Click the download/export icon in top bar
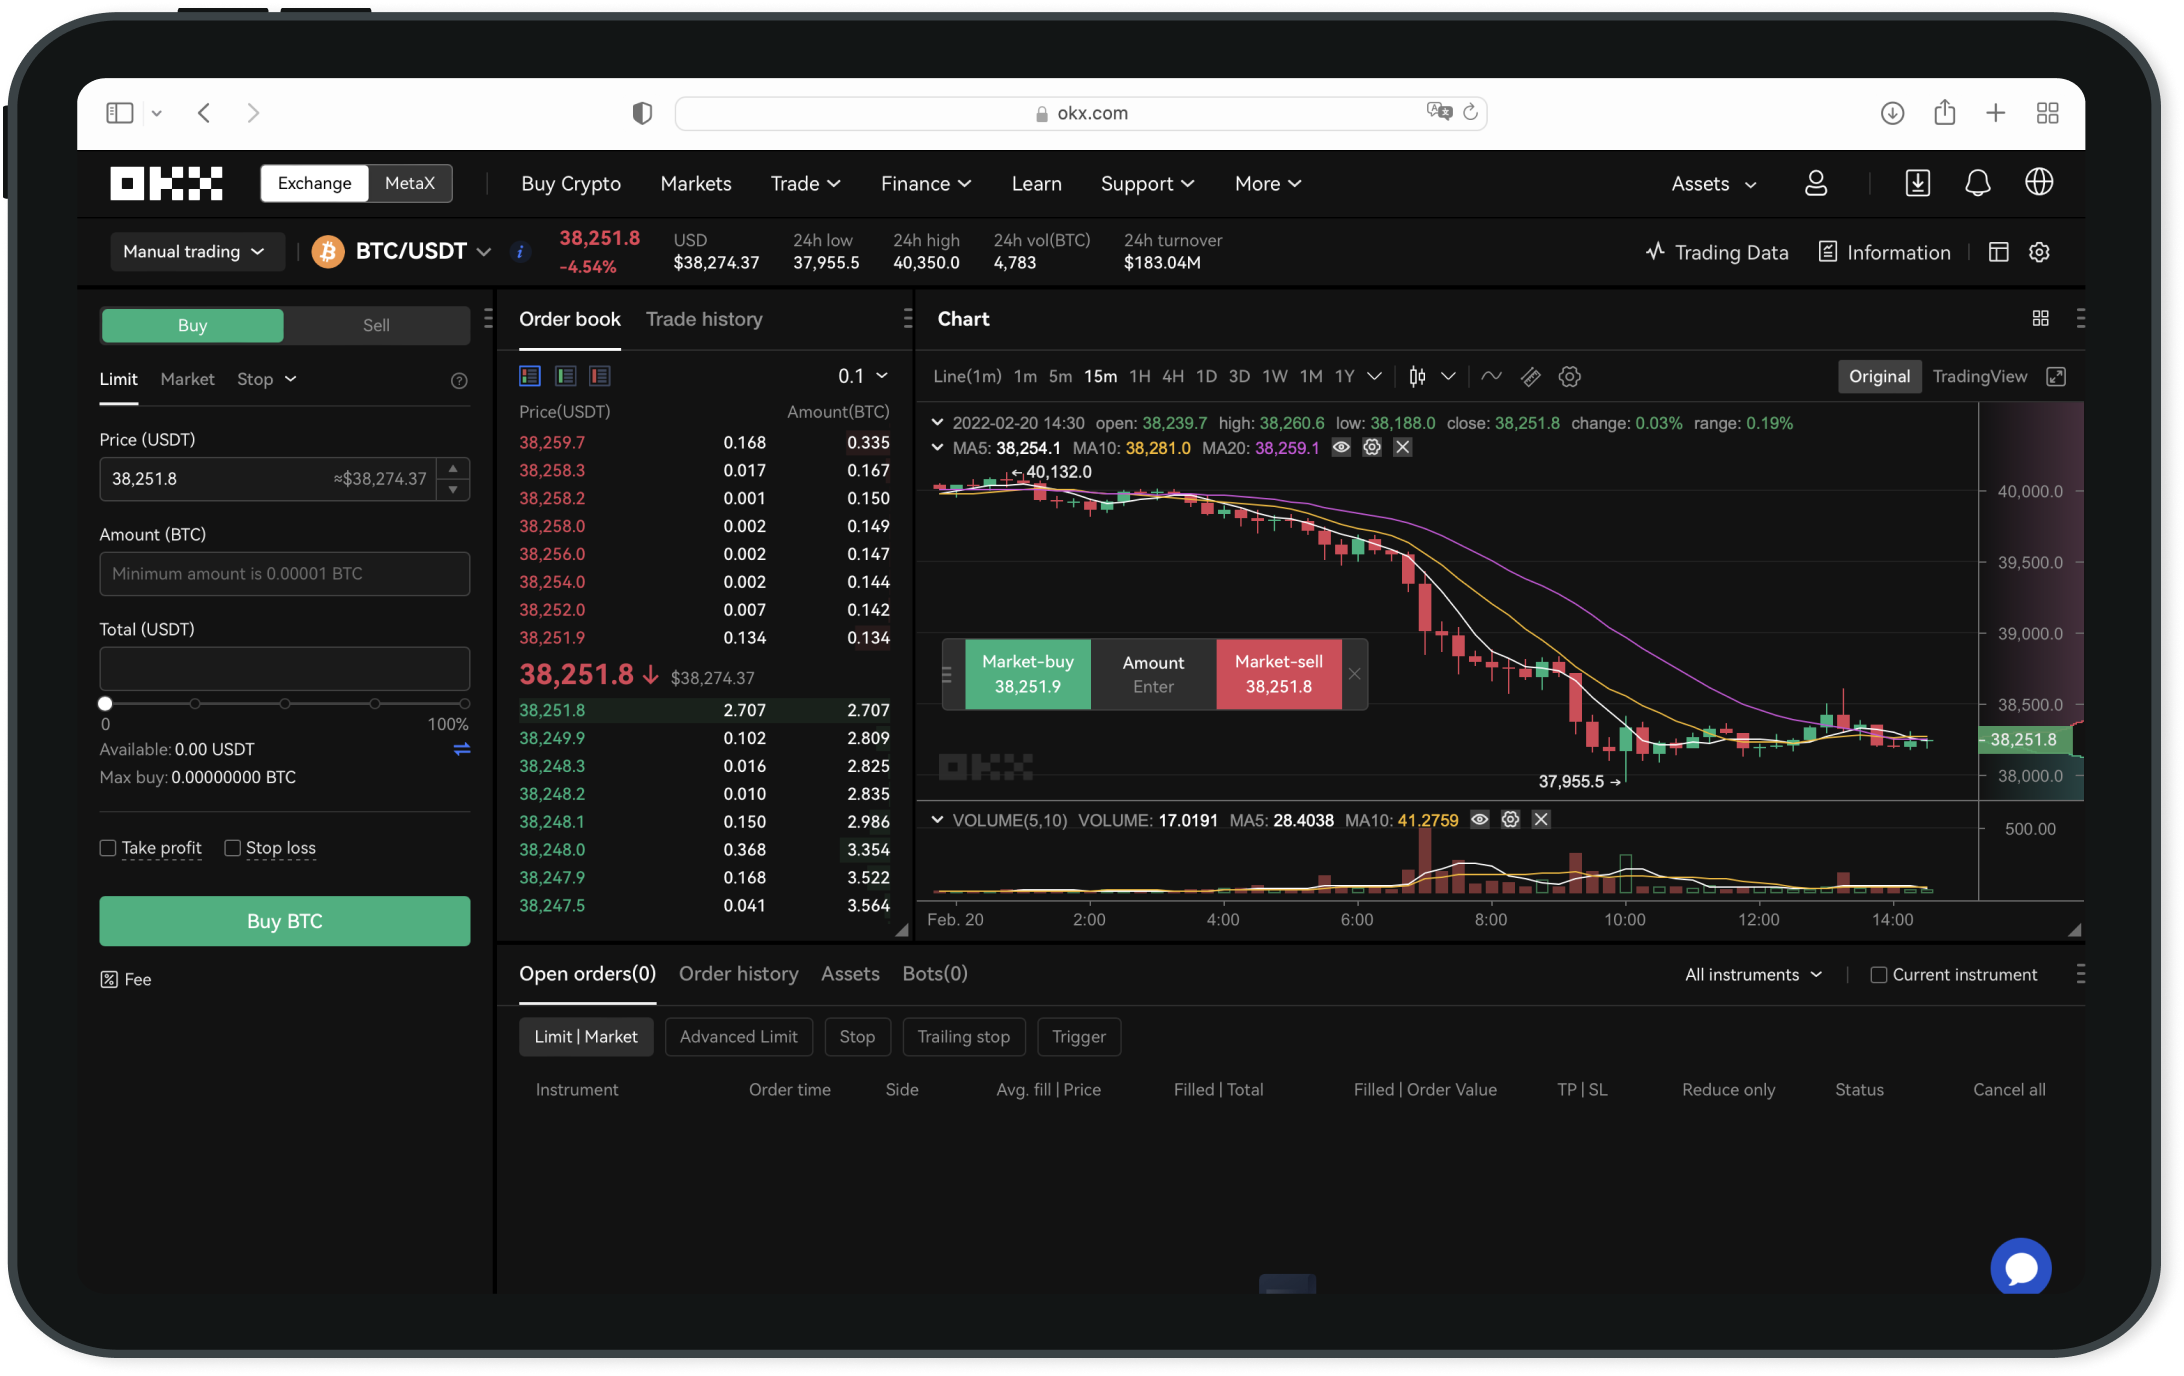Viewport: 2184px width, 1376px height. [1894, 113]
